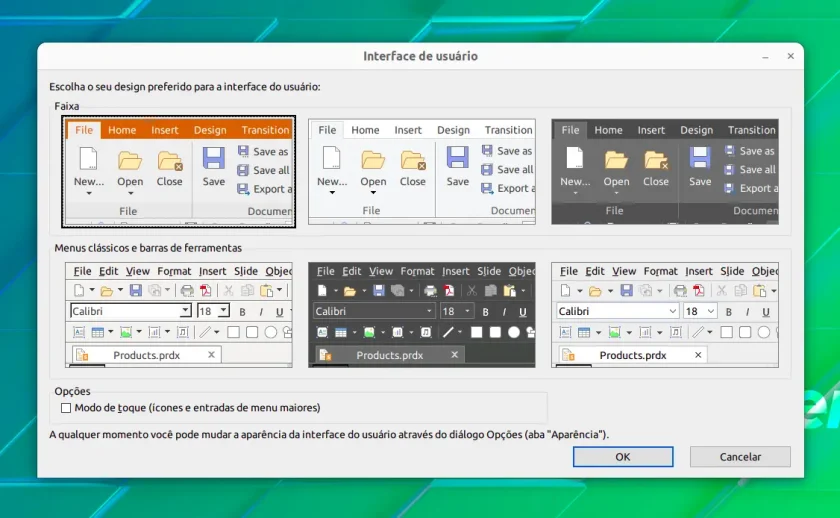840x518 pixels.
Task: Click Design tab in white ribbon preview
Action: click(x=453, y=130)
